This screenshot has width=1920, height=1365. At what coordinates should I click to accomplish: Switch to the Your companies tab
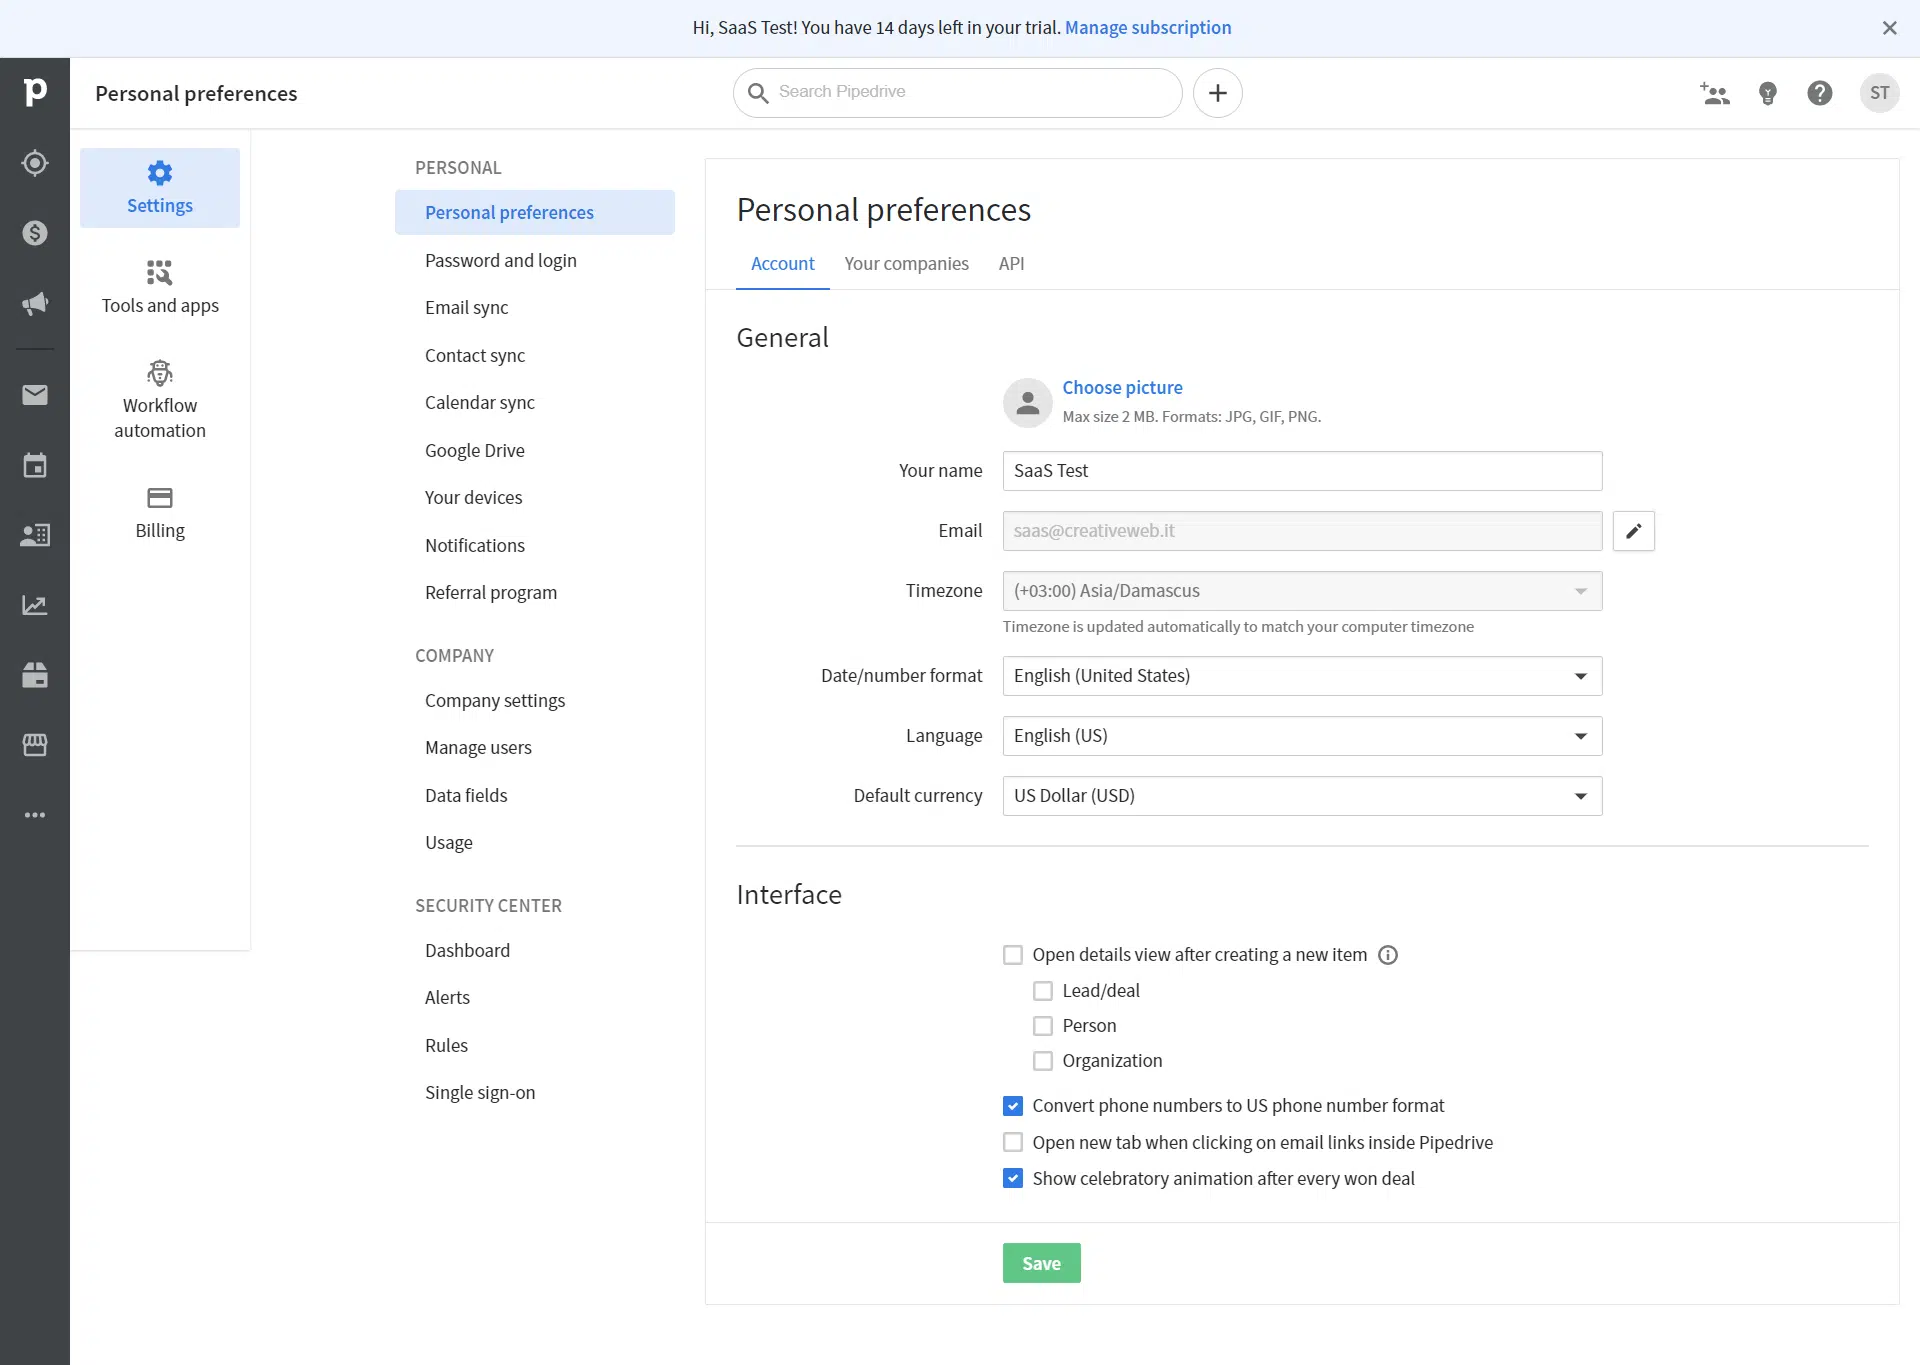coord(906,264)
